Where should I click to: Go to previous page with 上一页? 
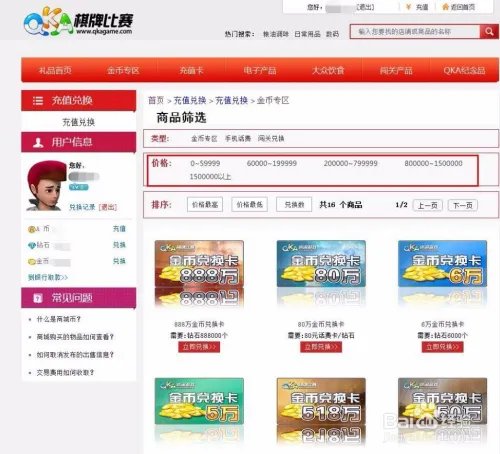pos(428,205)
